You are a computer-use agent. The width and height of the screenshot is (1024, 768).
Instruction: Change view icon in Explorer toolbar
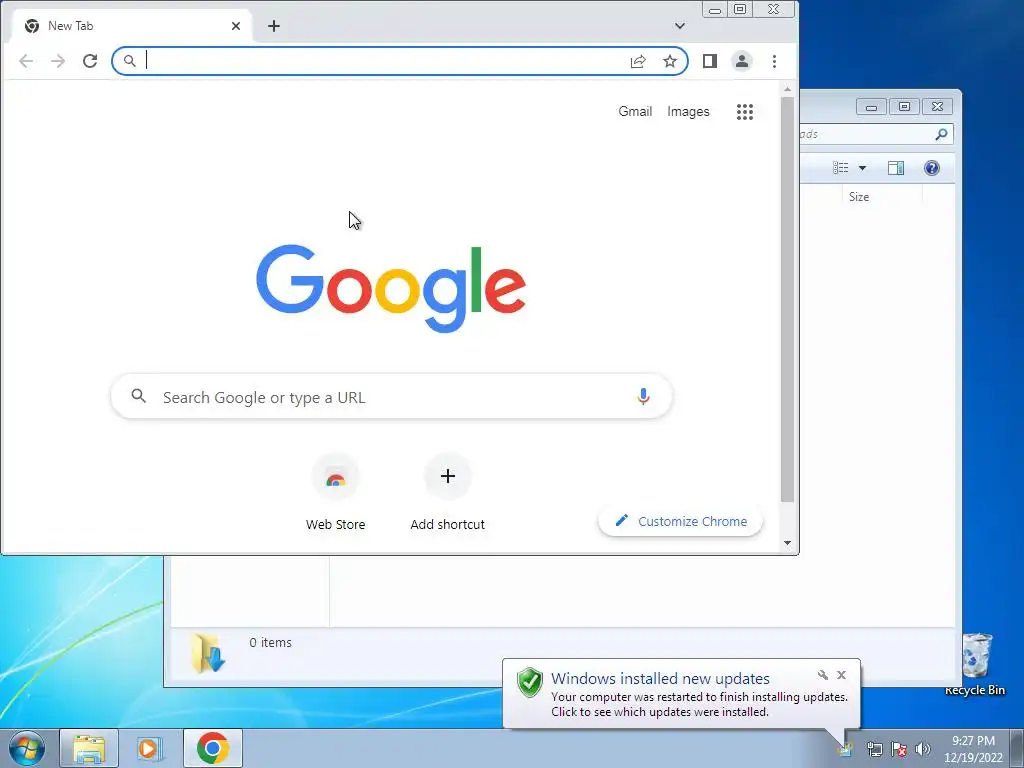point(840,168)
